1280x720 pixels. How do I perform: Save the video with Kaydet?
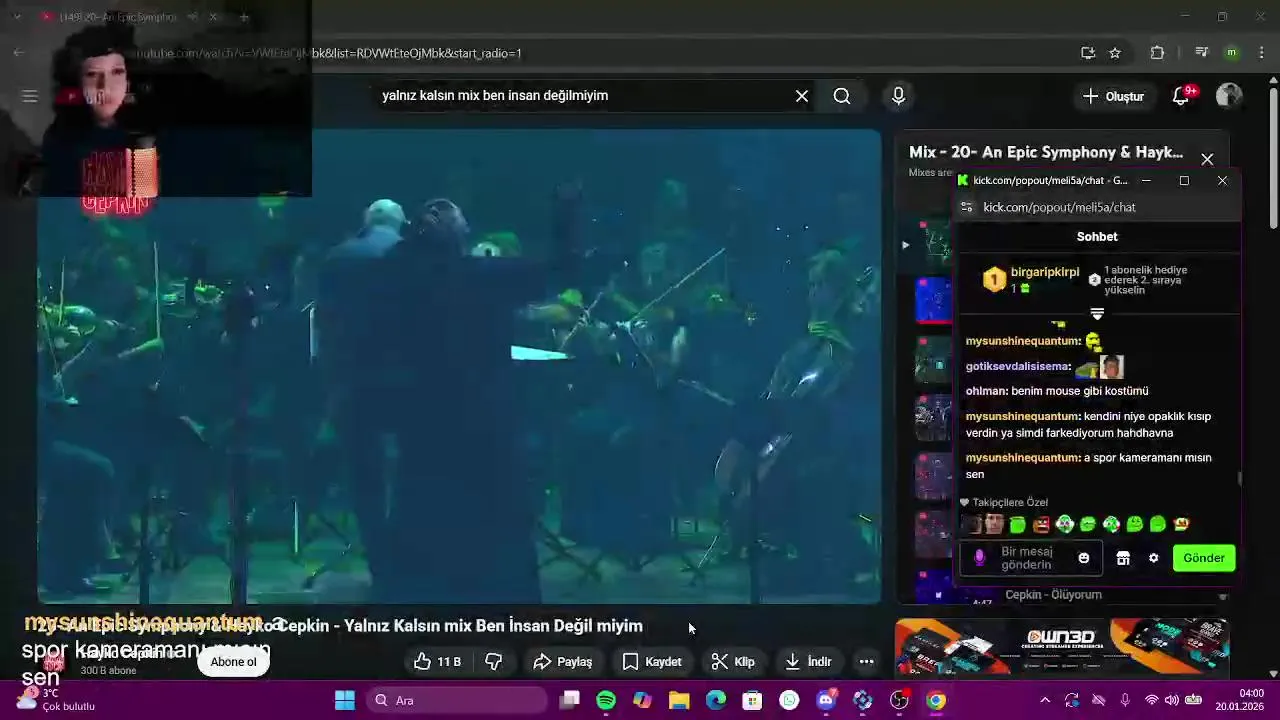click(x=652, y=661)
